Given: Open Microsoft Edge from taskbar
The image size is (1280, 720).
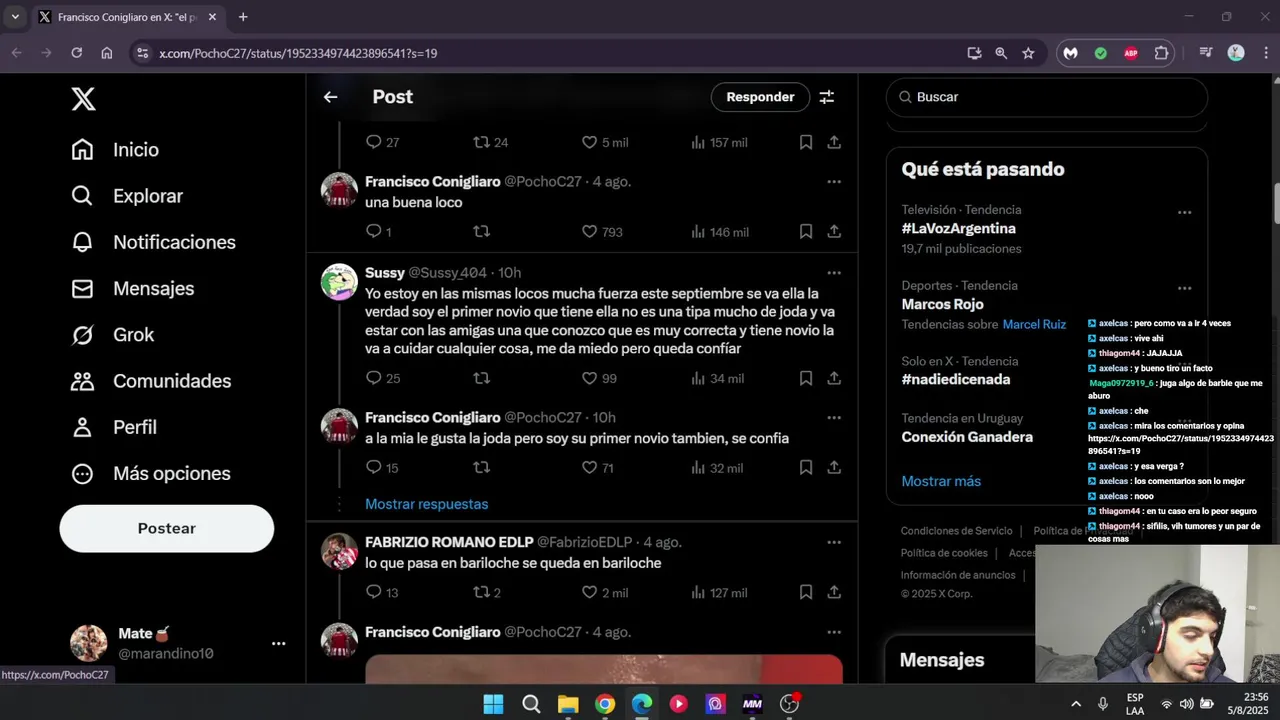Looking at the screenshot, I should coord(641,704).
